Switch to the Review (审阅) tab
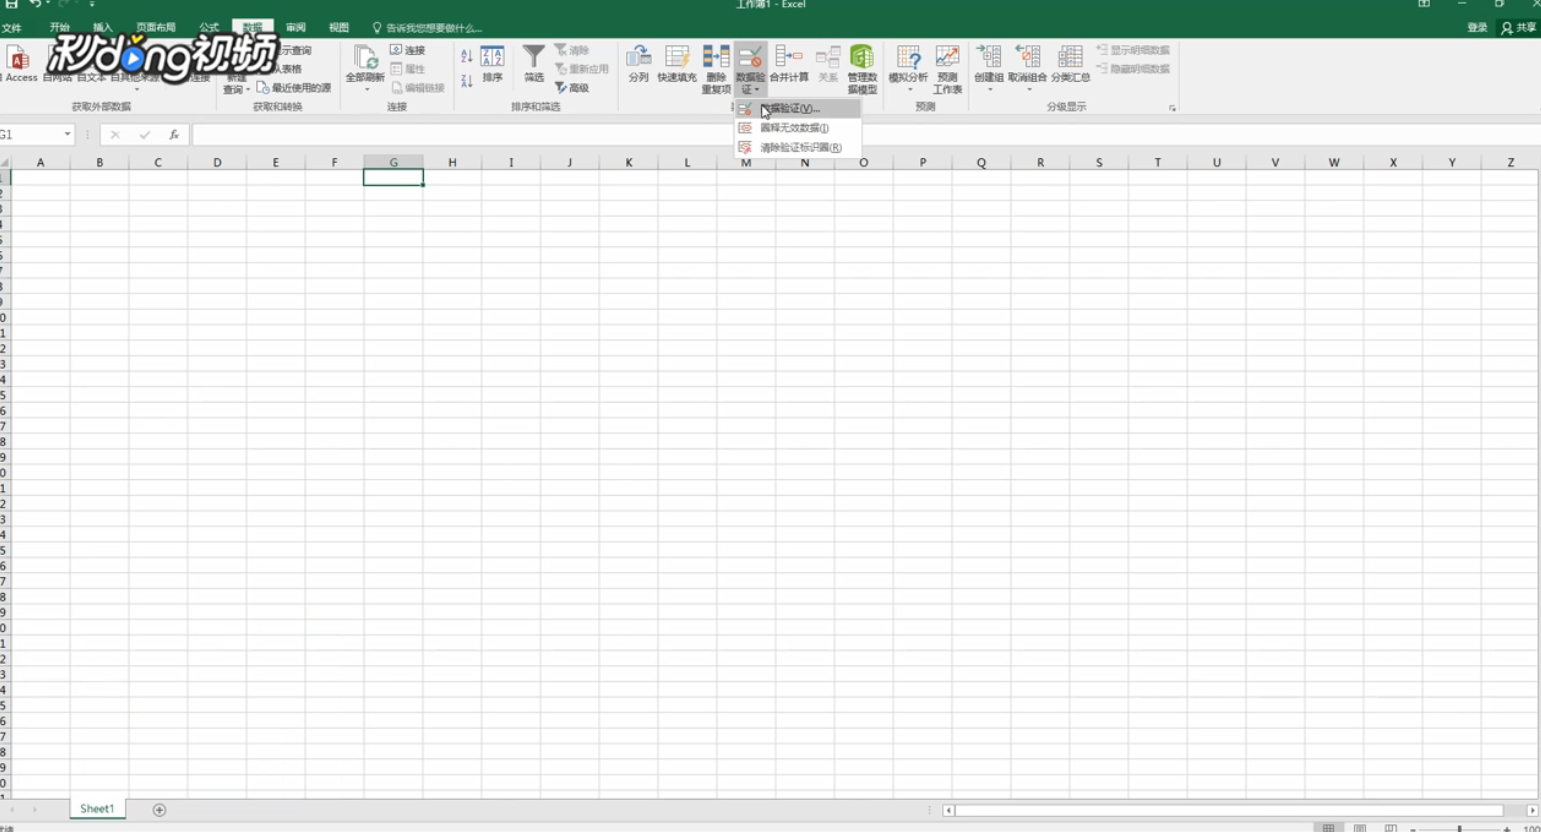This screenshot has width=1541, height=832. click(296, 28)
